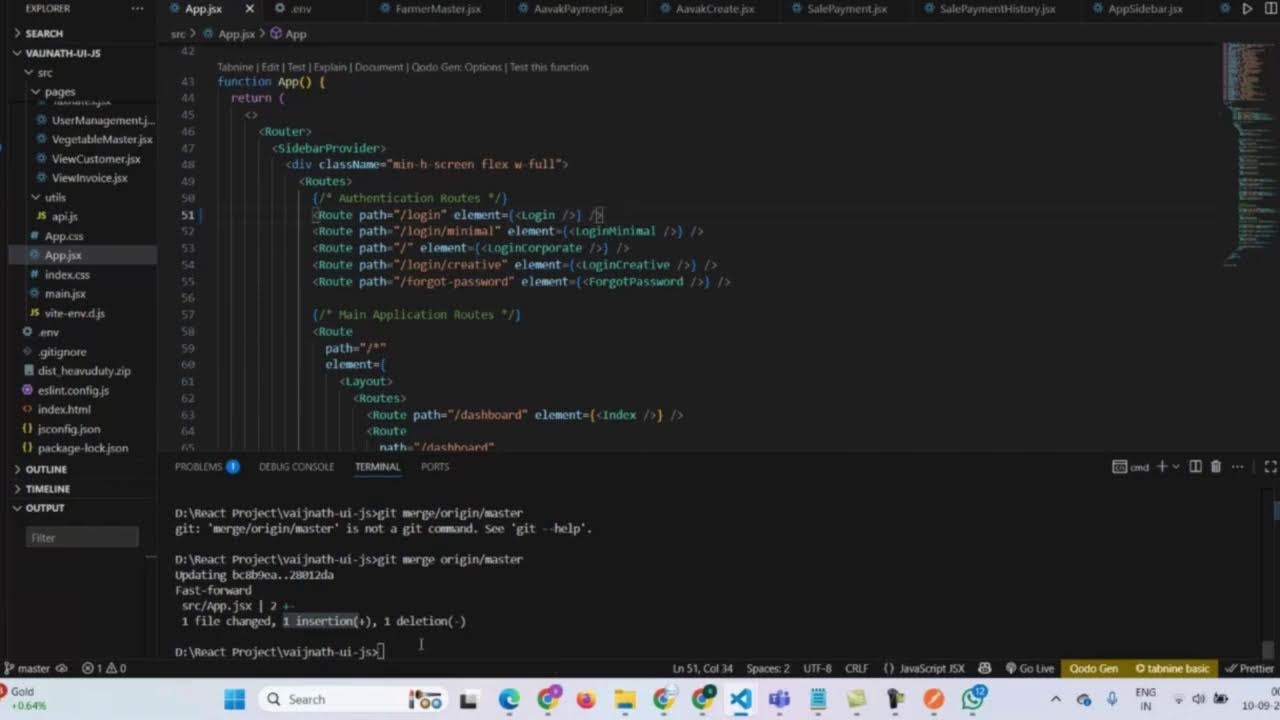Open main.jsx in the explorer
The width and height of the screenshot is (1280, 720).
click(64, 294)
